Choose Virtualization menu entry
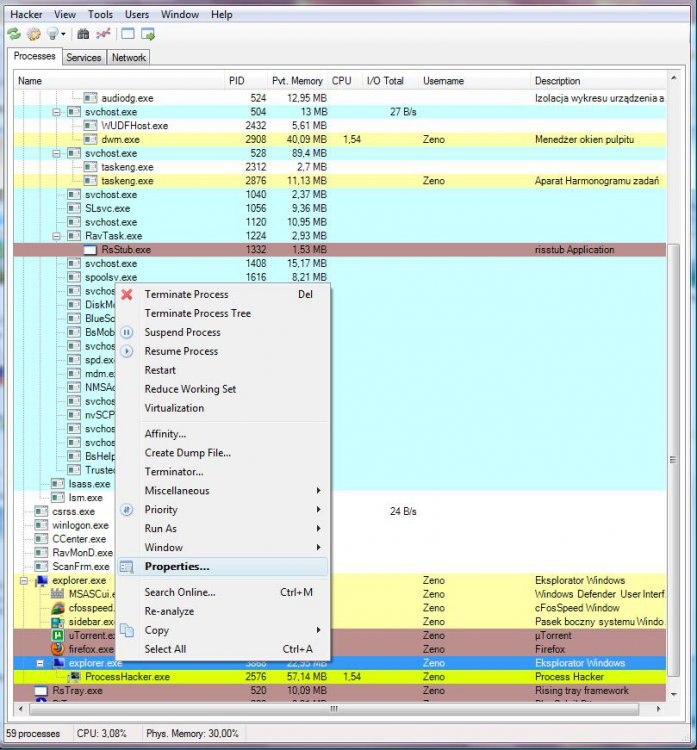Screen dimensions: 697x750 coord(223,408)
